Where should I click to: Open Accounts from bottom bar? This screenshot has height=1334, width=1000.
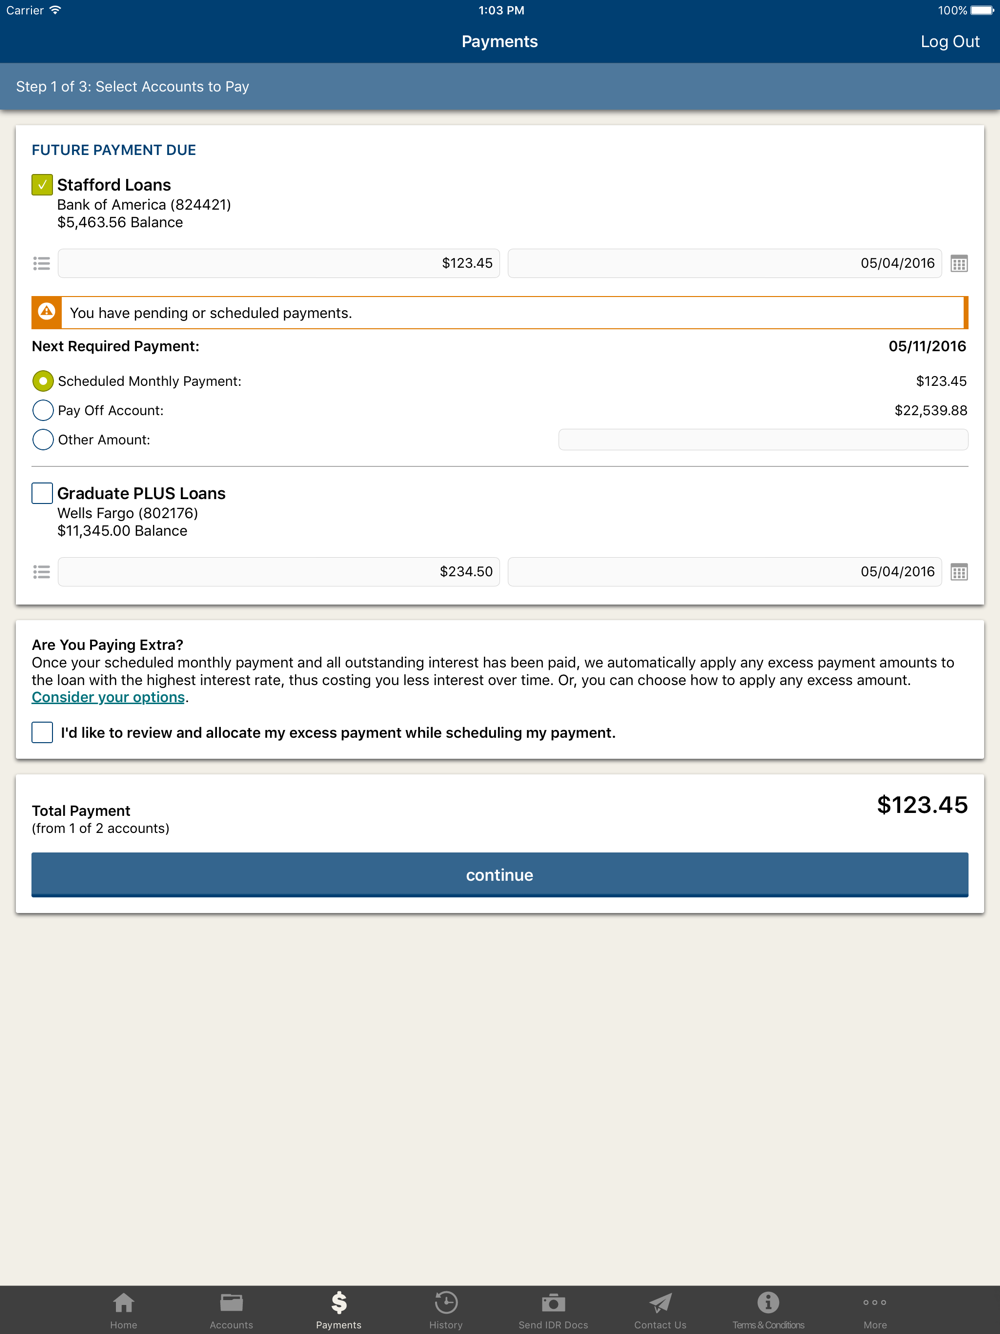click(231, 1303)
